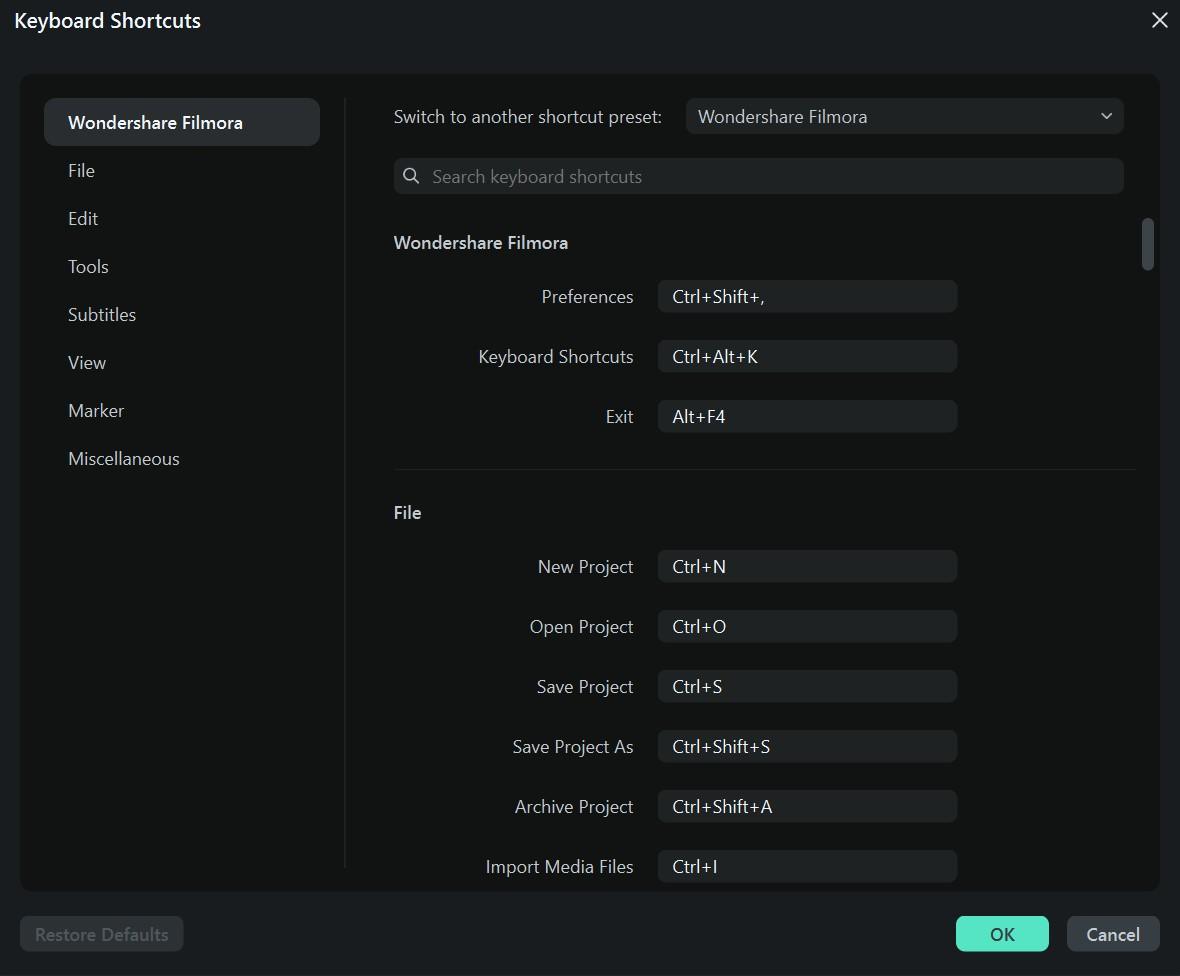This screenshot has width=1180, height=976.
Task: Edit the Save Project Ctrl+S field
Action: coord(807,687)
